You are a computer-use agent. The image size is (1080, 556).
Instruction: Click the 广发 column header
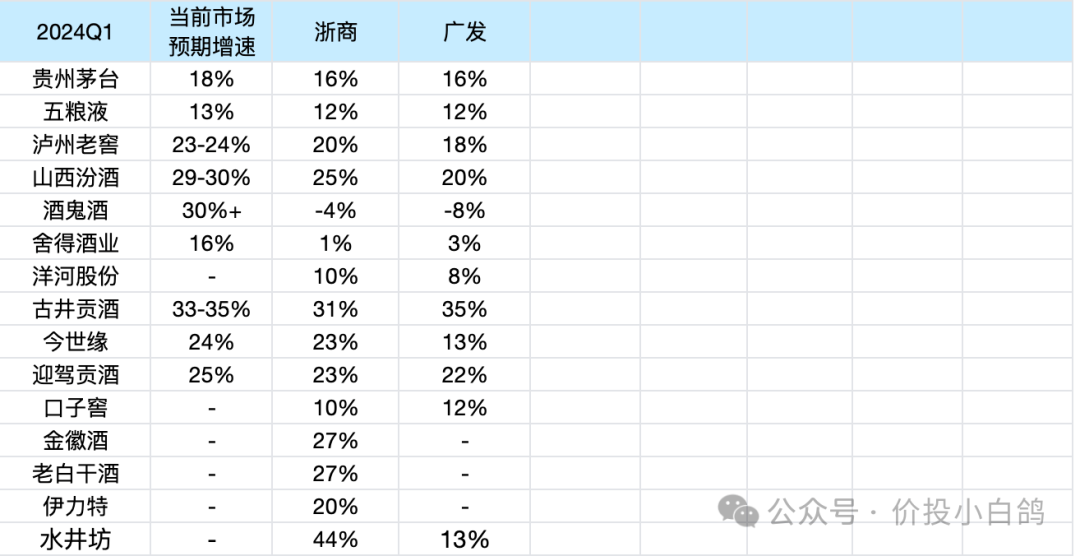[464, 32]
